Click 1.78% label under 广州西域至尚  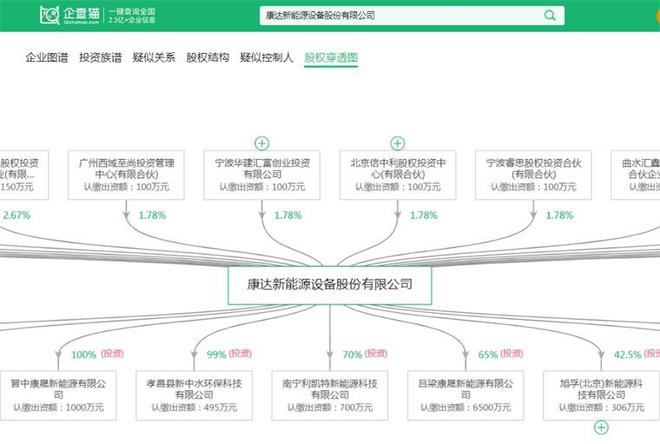[x=152, y=215]
